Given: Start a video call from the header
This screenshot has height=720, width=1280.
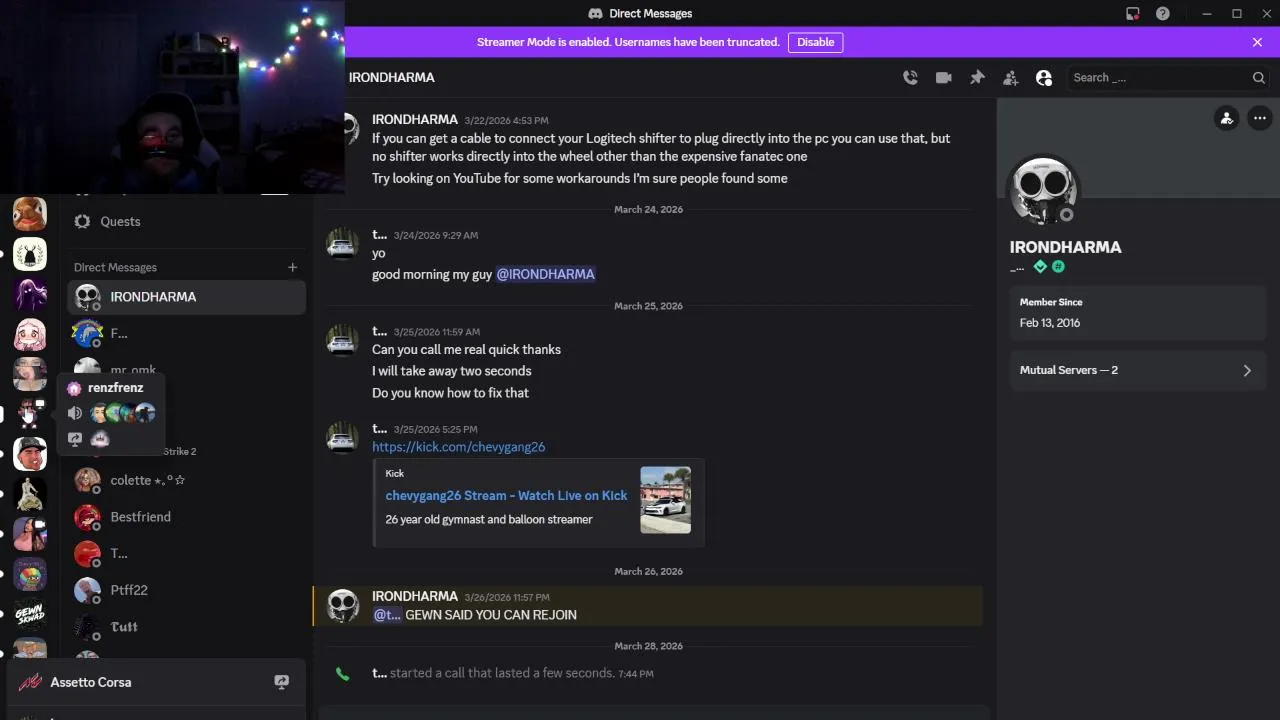Looking at the screenshot, I should [x=943, y=78].
